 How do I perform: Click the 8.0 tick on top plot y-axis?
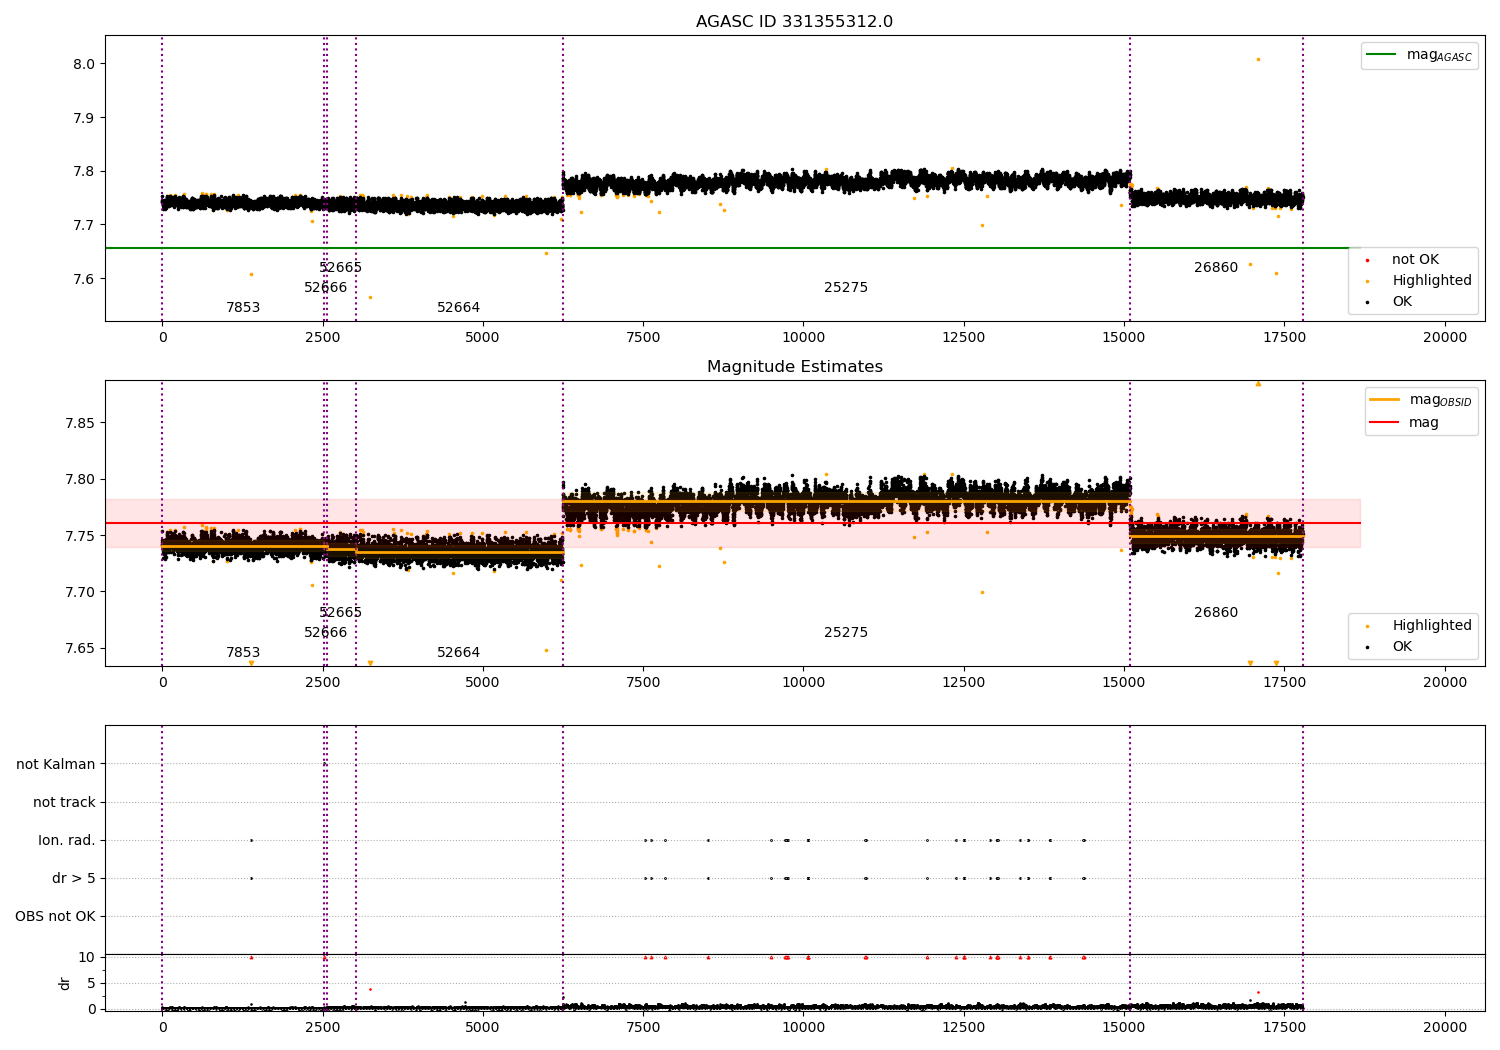[x=85, y=64]
